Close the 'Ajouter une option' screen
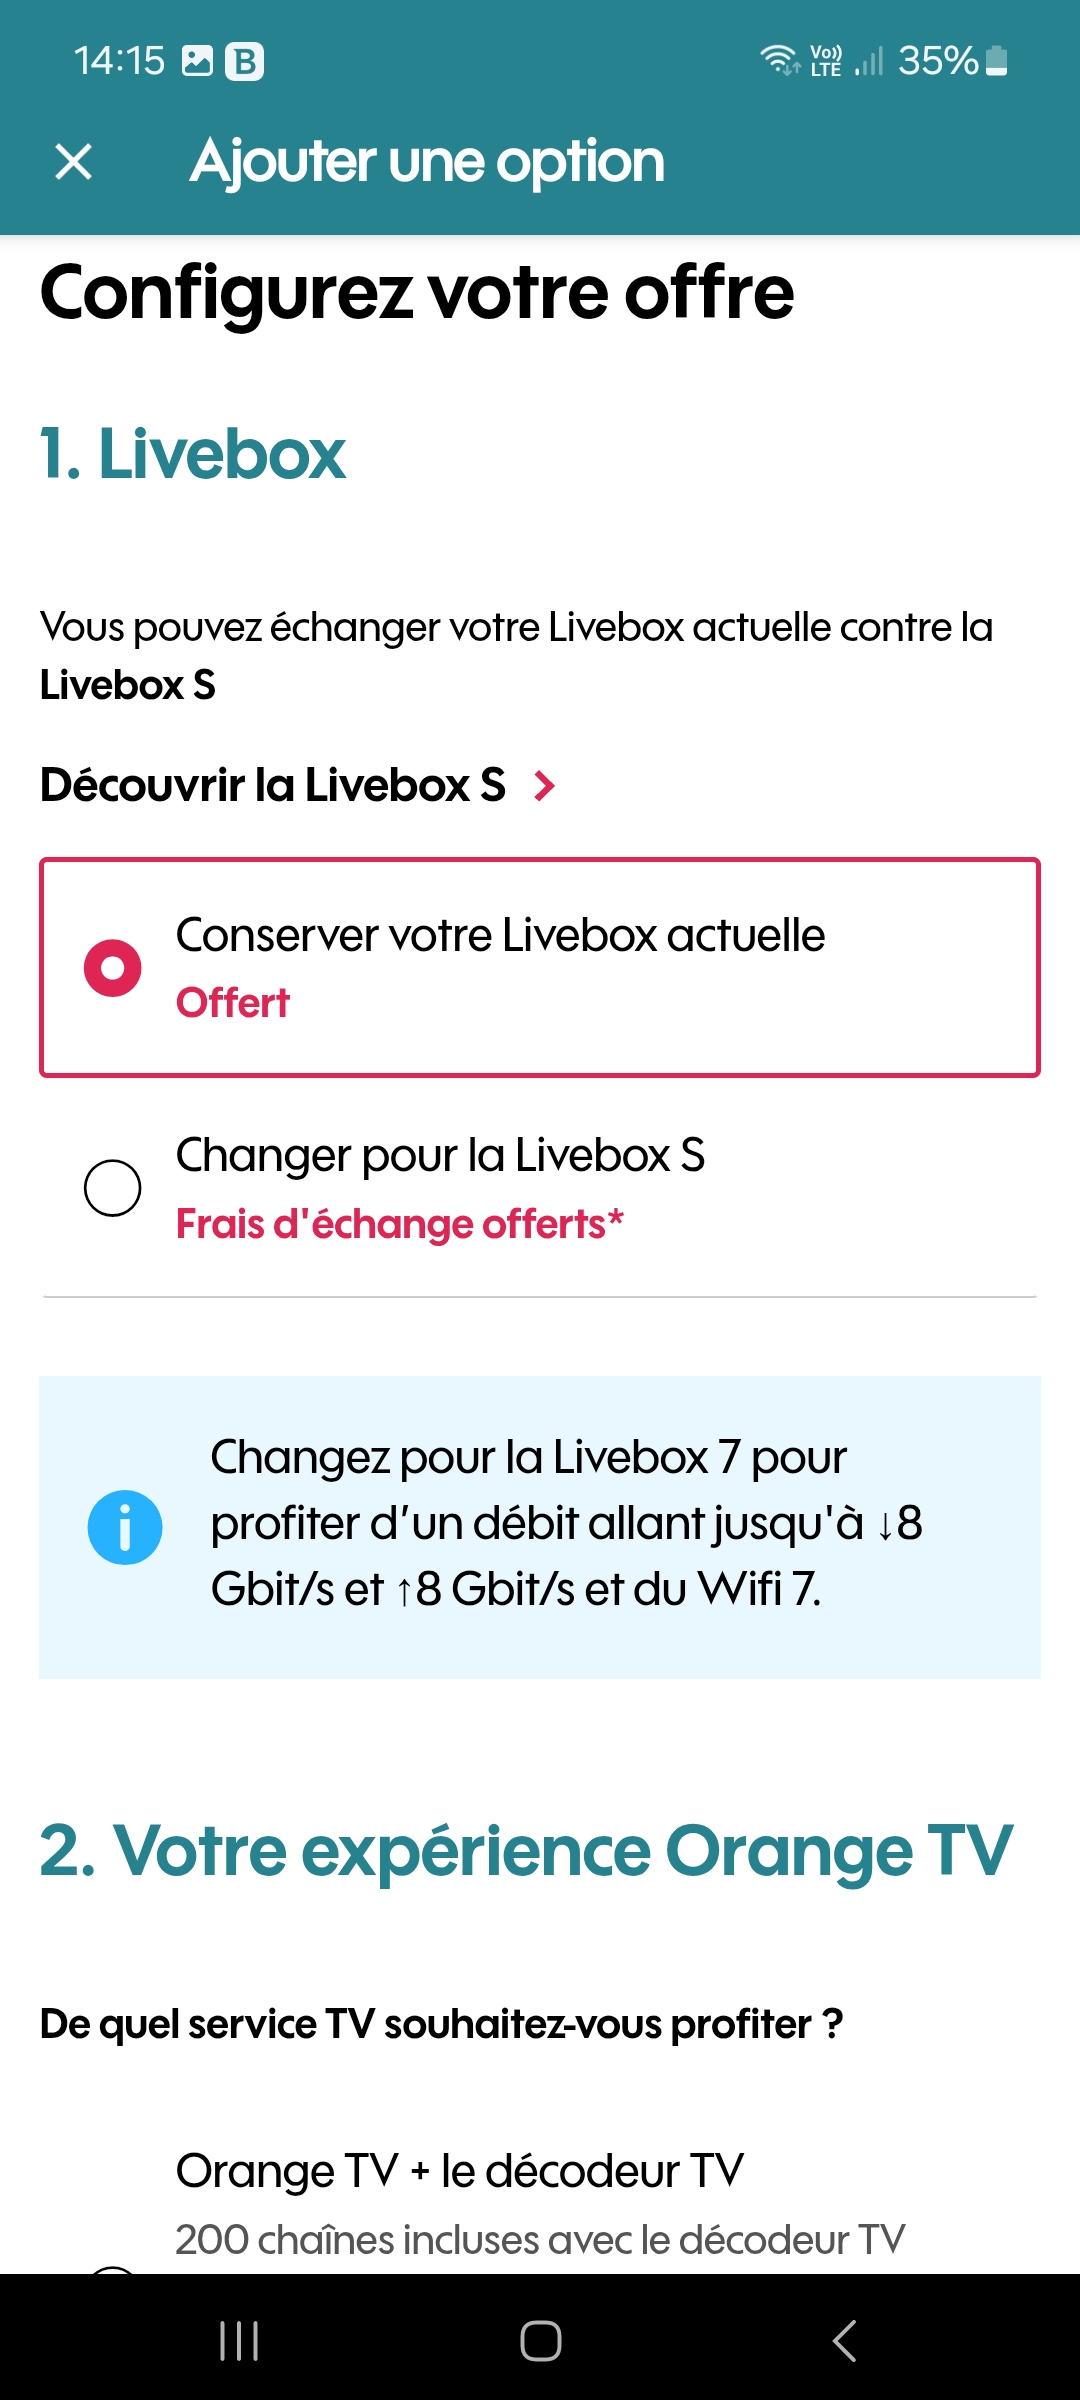 coord(73,161)
